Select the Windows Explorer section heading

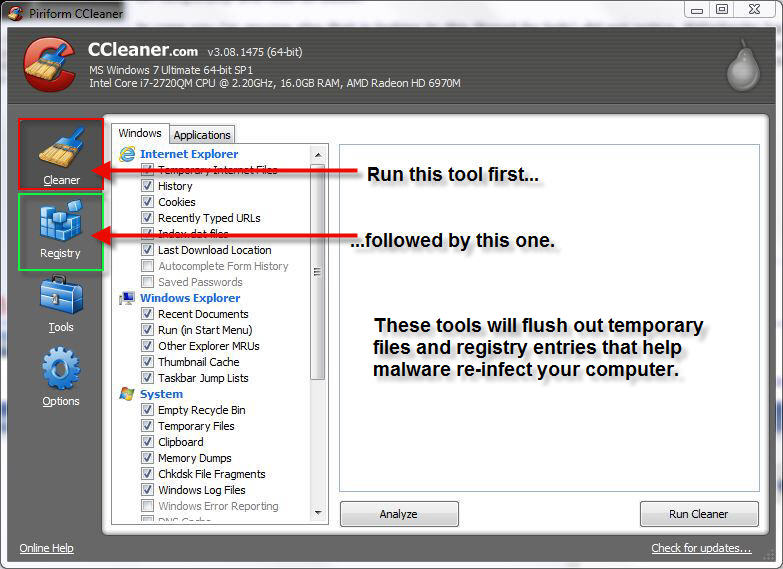(190, 298)
